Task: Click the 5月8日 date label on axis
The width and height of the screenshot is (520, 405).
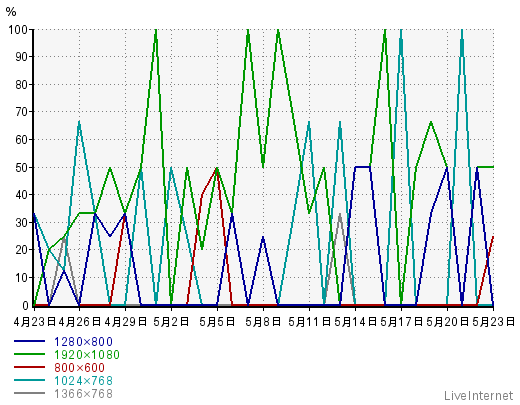Action: point(263,322)
